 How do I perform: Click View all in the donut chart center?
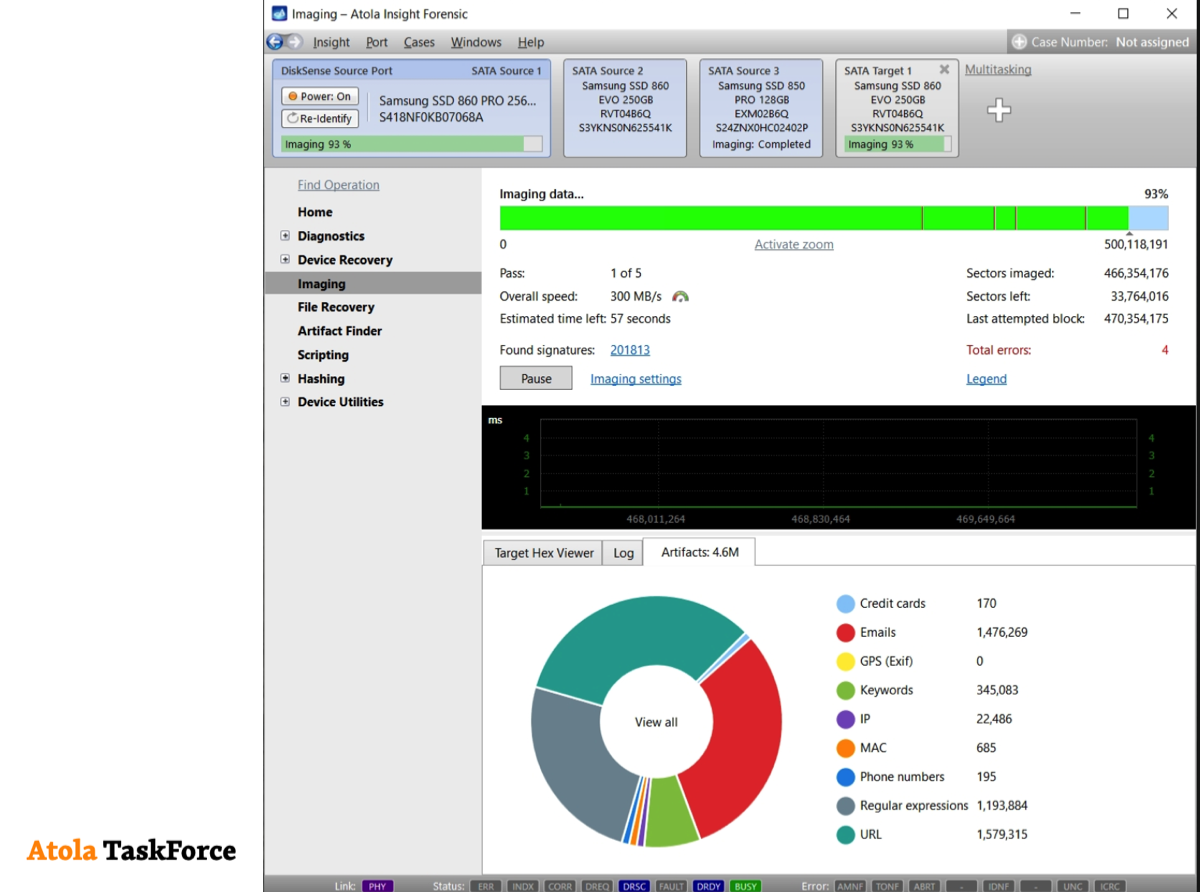(656, 722)
